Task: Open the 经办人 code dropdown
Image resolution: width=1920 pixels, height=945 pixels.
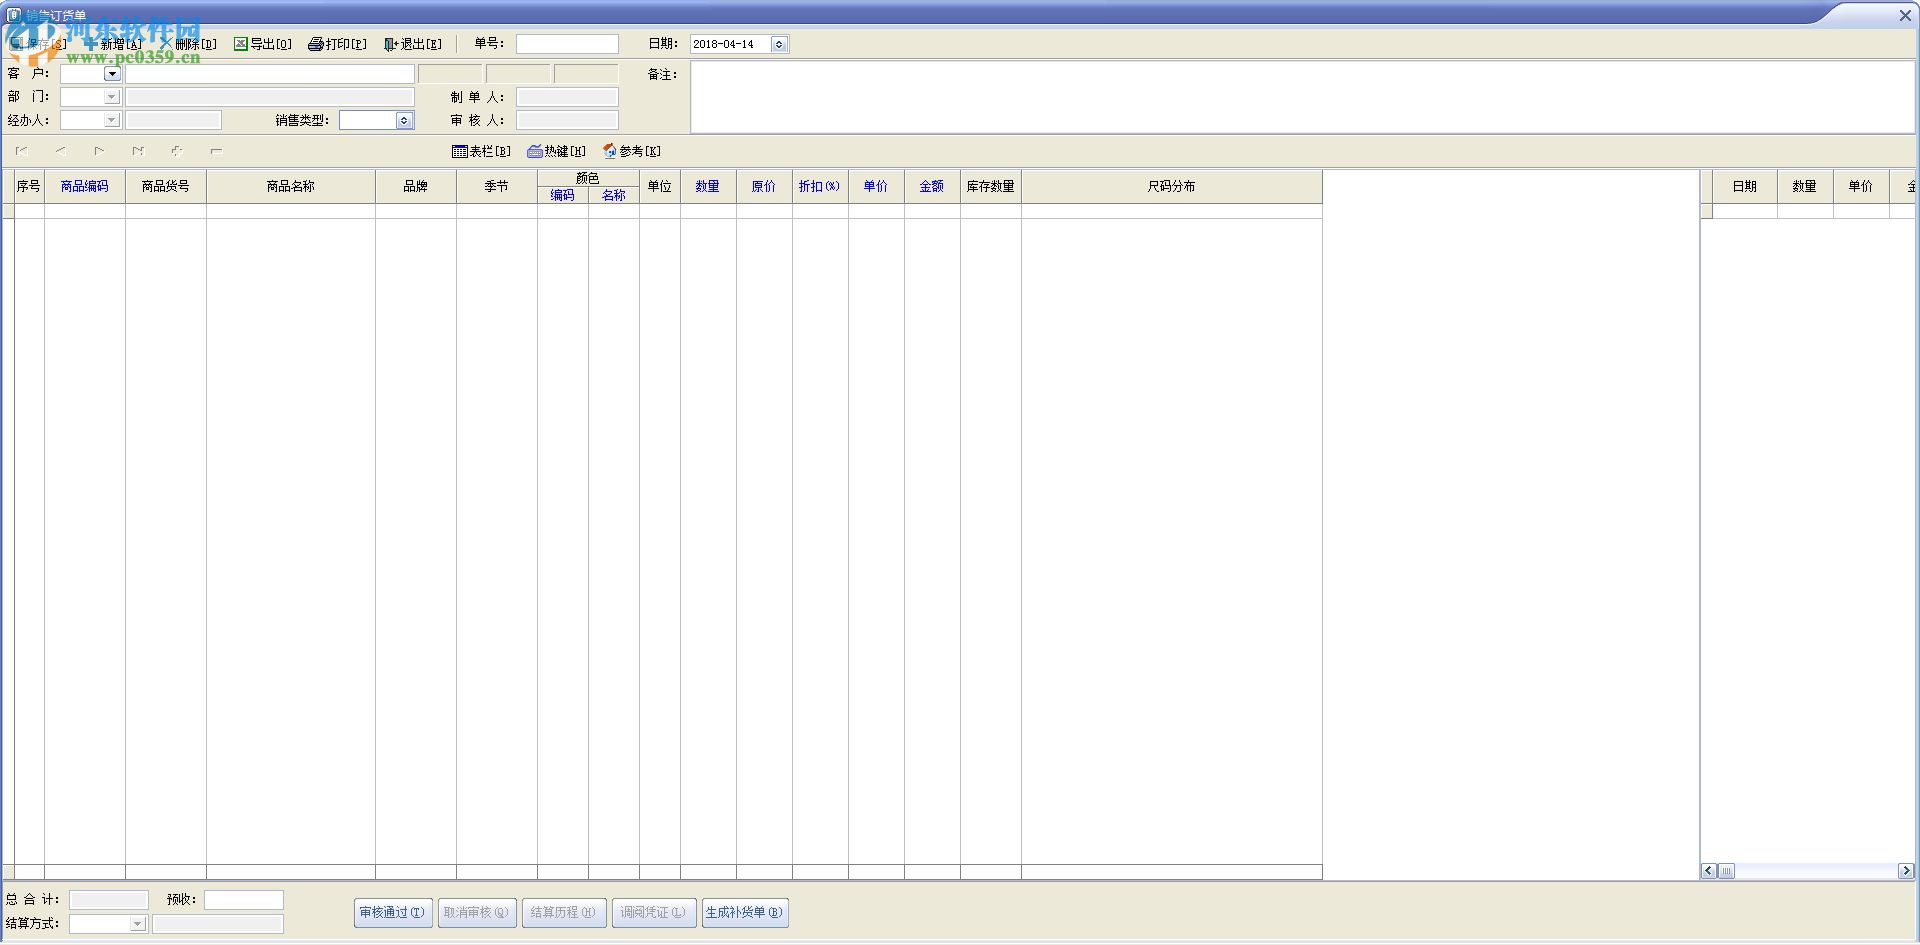Action: coord(112,120)
